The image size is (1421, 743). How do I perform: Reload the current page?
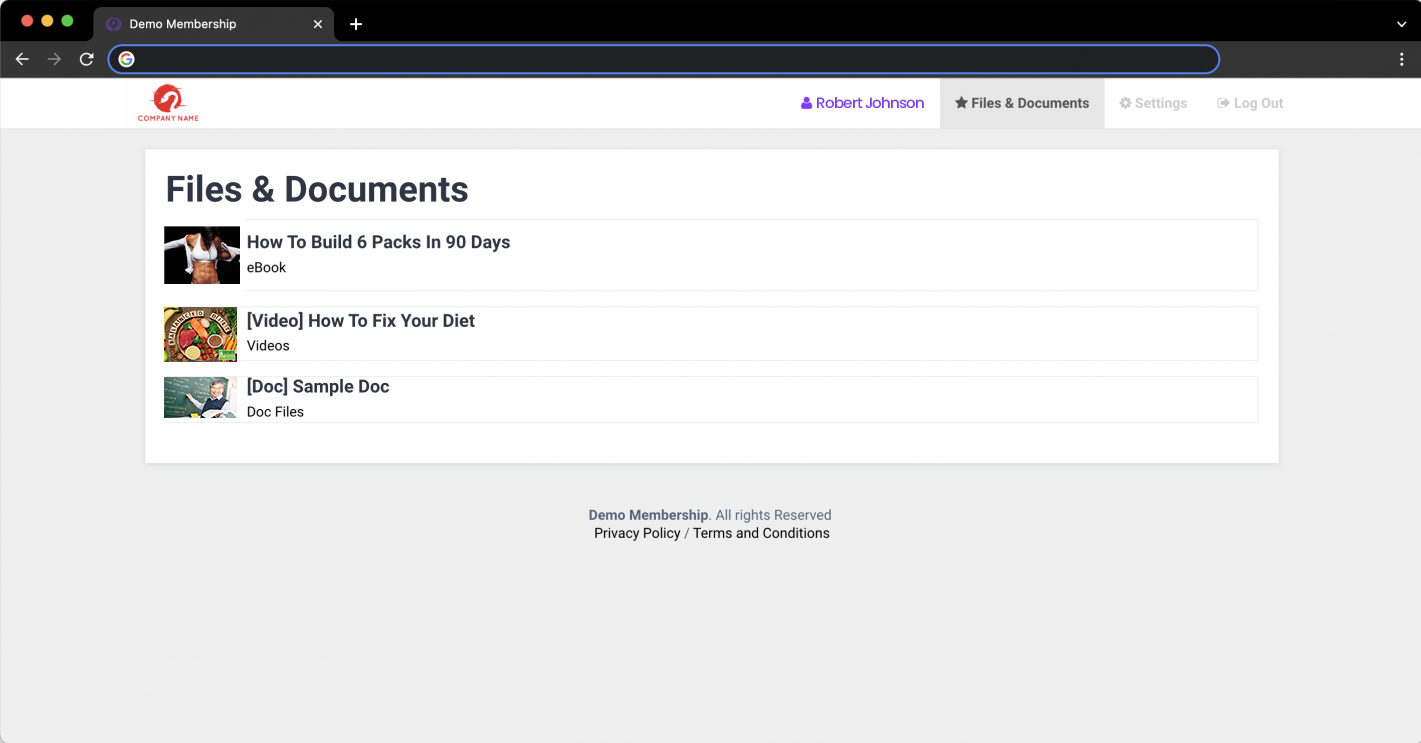pos(87,60)
